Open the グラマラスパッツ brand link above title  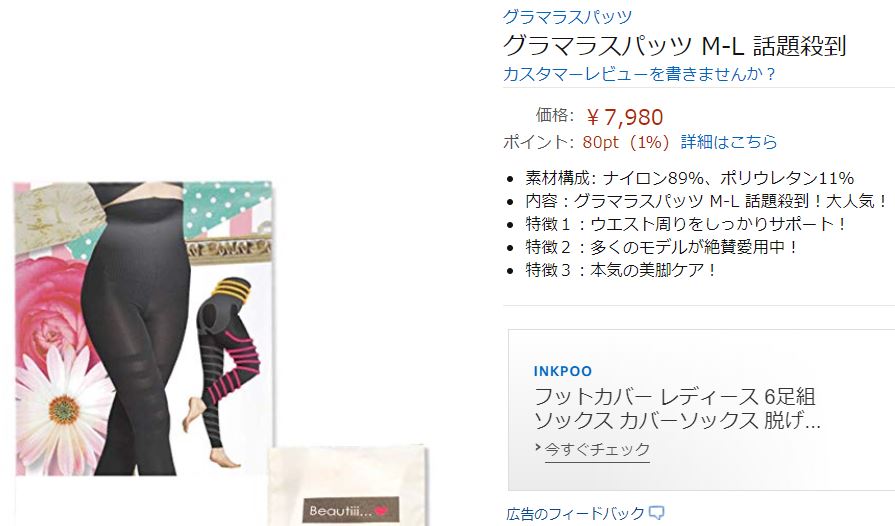click(567, 17)
